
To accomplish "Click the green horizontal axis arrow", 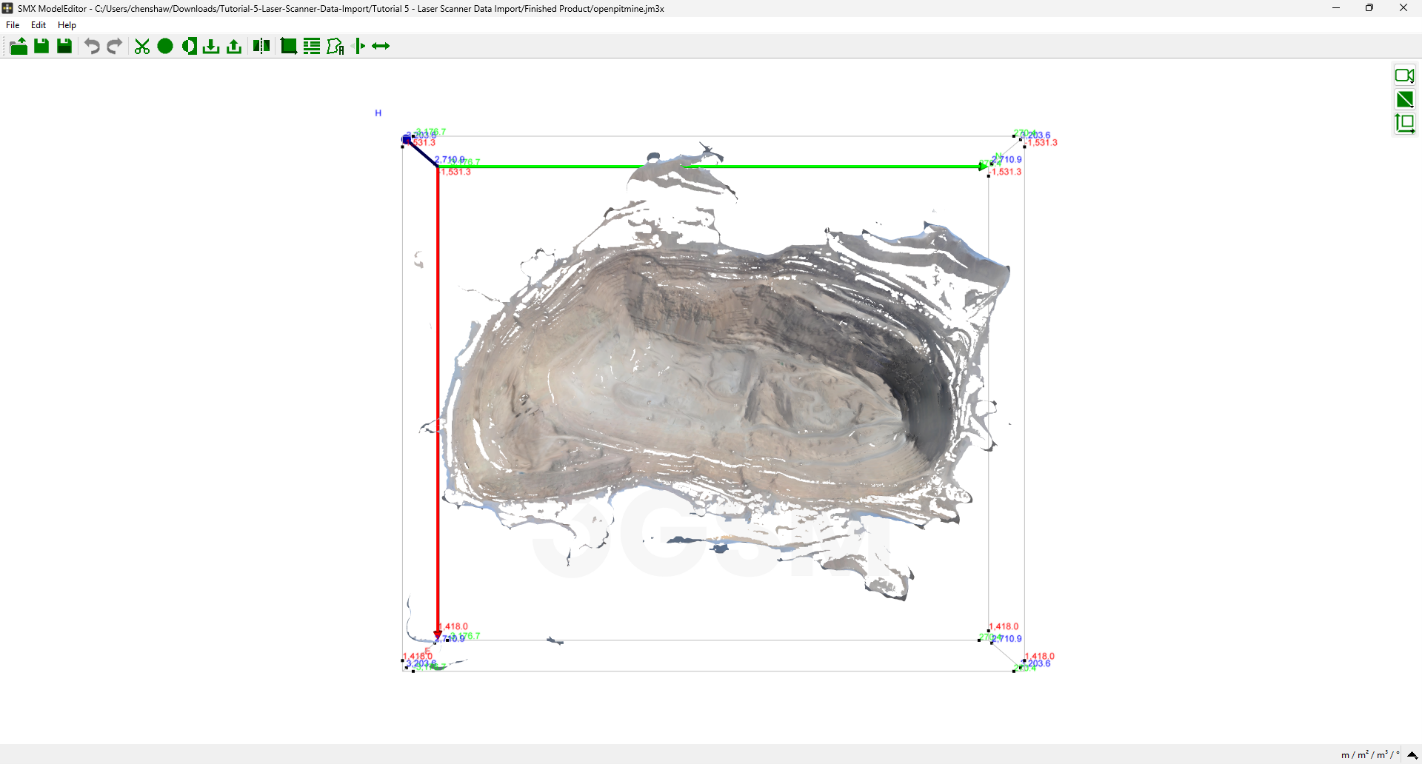I will 712,166.
